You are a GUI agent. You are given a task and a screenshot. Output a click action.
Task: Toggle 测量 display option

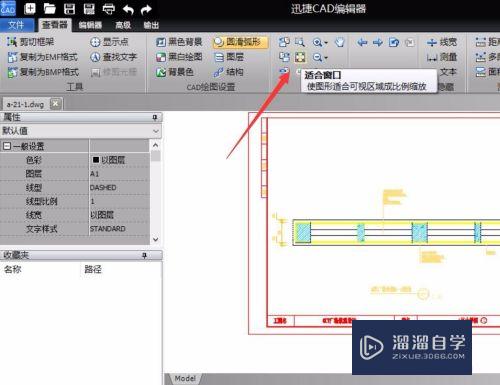pos(442,57)
